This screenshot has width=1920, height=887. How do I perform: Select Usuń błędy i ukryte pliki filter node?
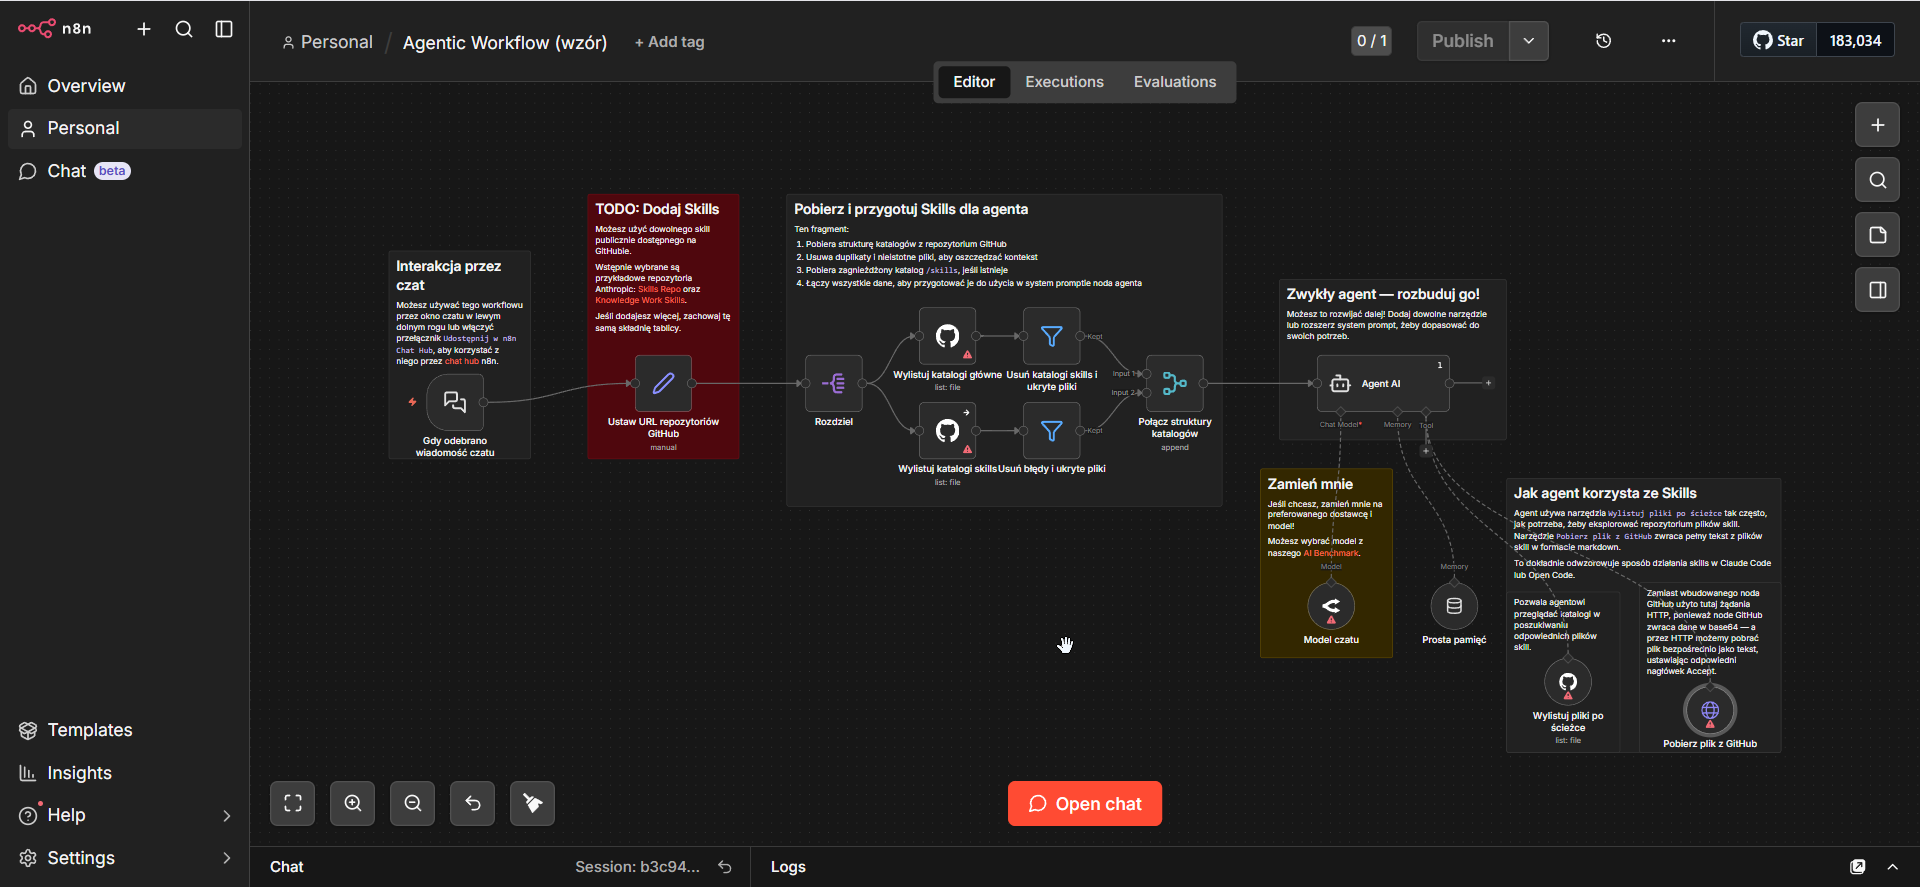point(1051,430)
